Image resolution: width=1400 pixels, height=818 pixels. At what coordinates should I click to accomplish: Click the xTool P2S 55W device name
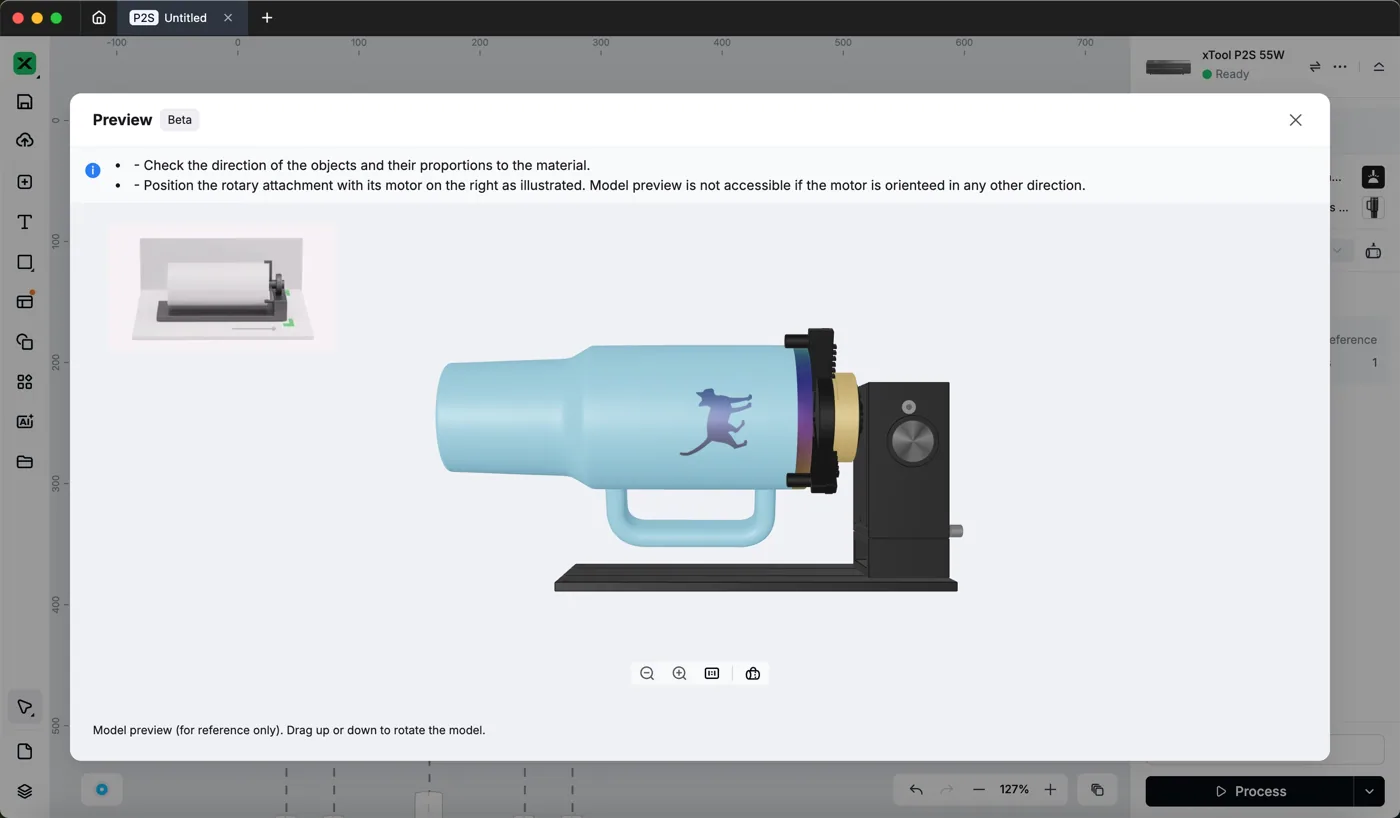point(1243,55)
